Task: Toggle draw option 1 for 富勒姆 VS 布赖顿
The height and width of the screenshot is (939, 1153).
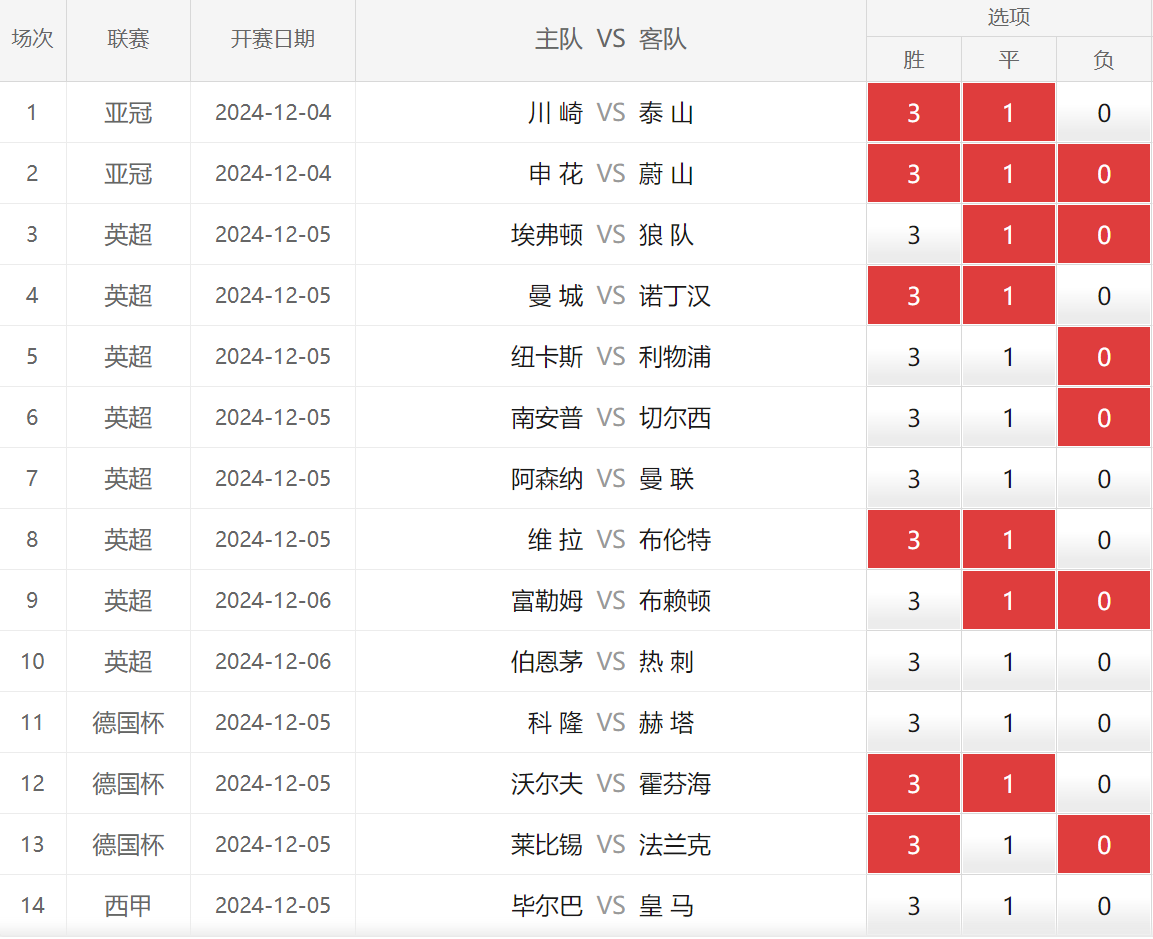Action: [1009, 601]
